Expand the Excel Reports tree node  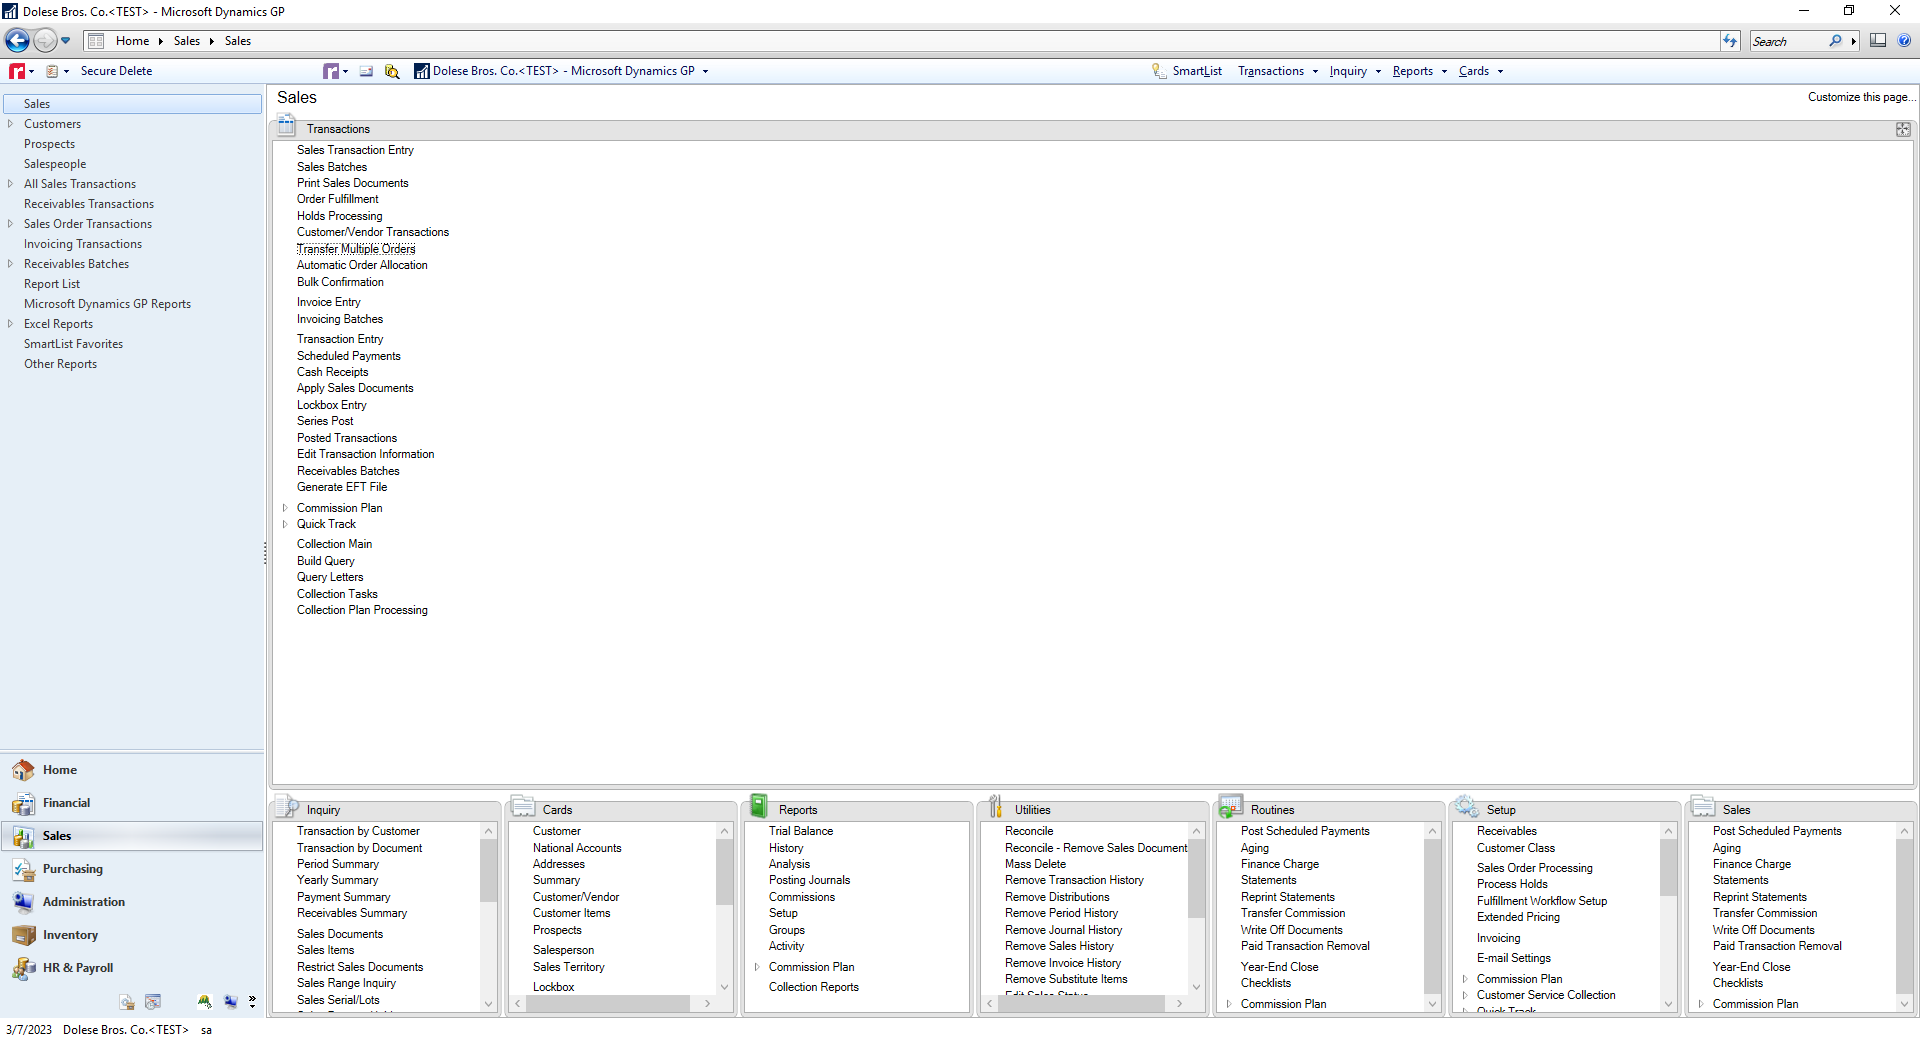[x=11, y=324]
